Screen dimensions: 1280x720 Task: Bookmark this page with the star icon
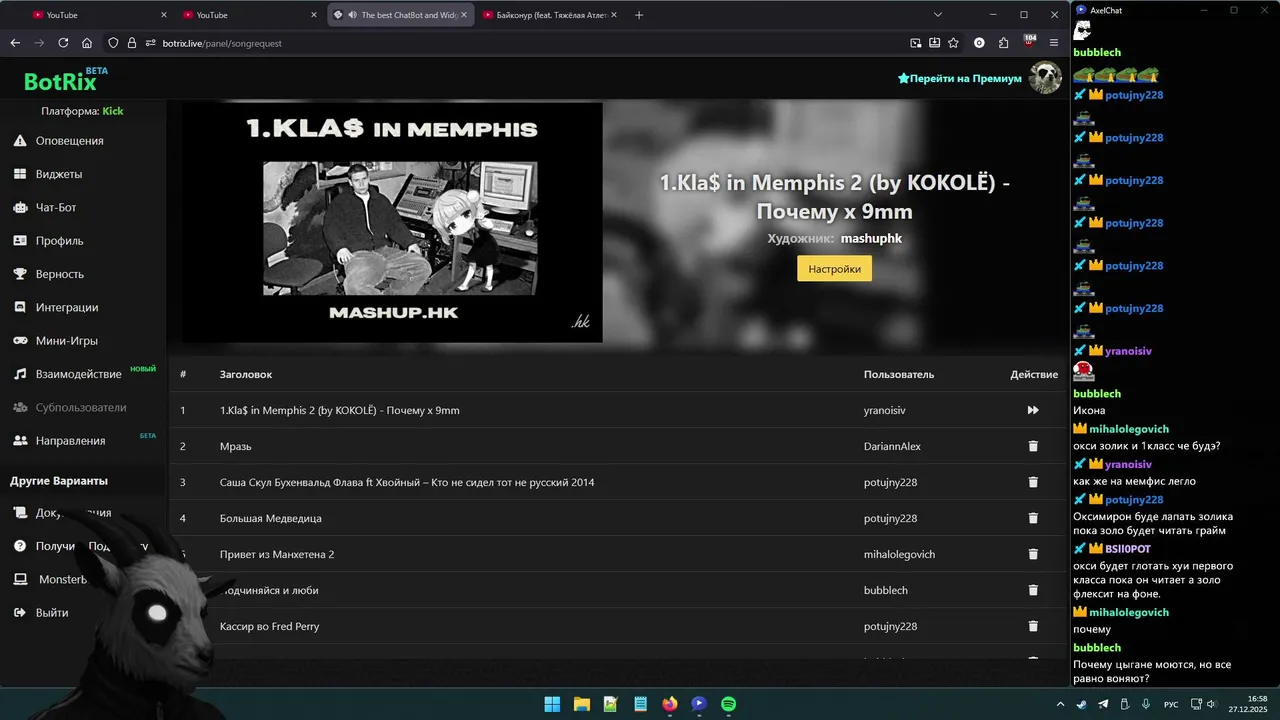coord(953,43)
